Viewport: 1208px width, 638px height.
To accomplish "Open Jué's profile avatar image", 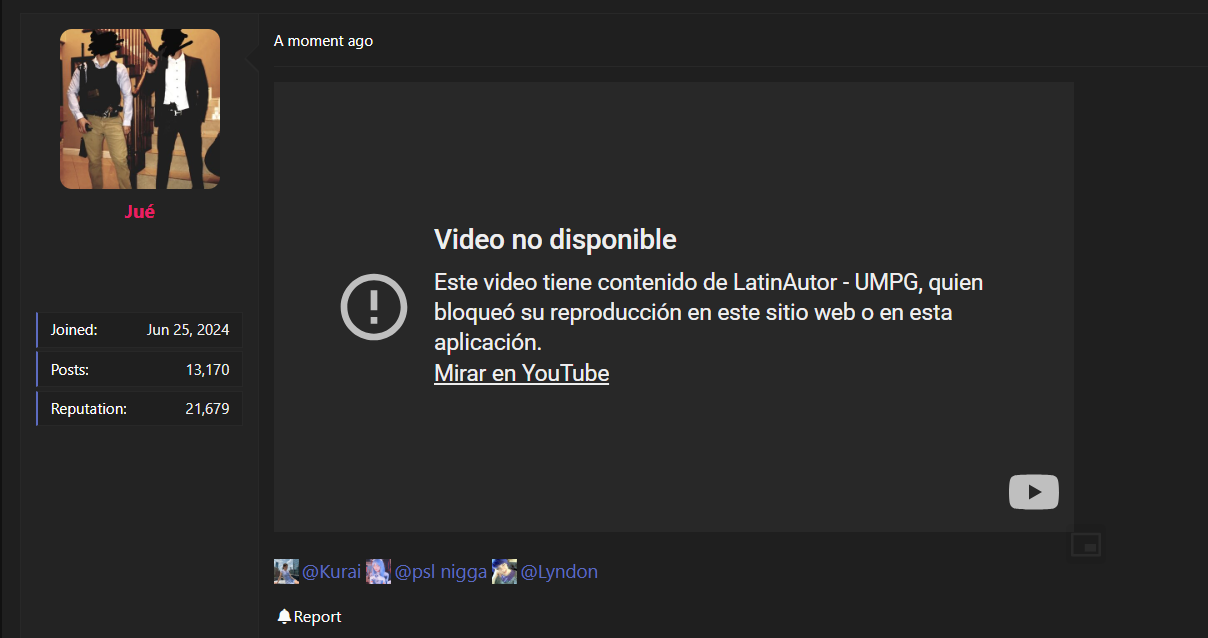I will click(x=140, y=109).
